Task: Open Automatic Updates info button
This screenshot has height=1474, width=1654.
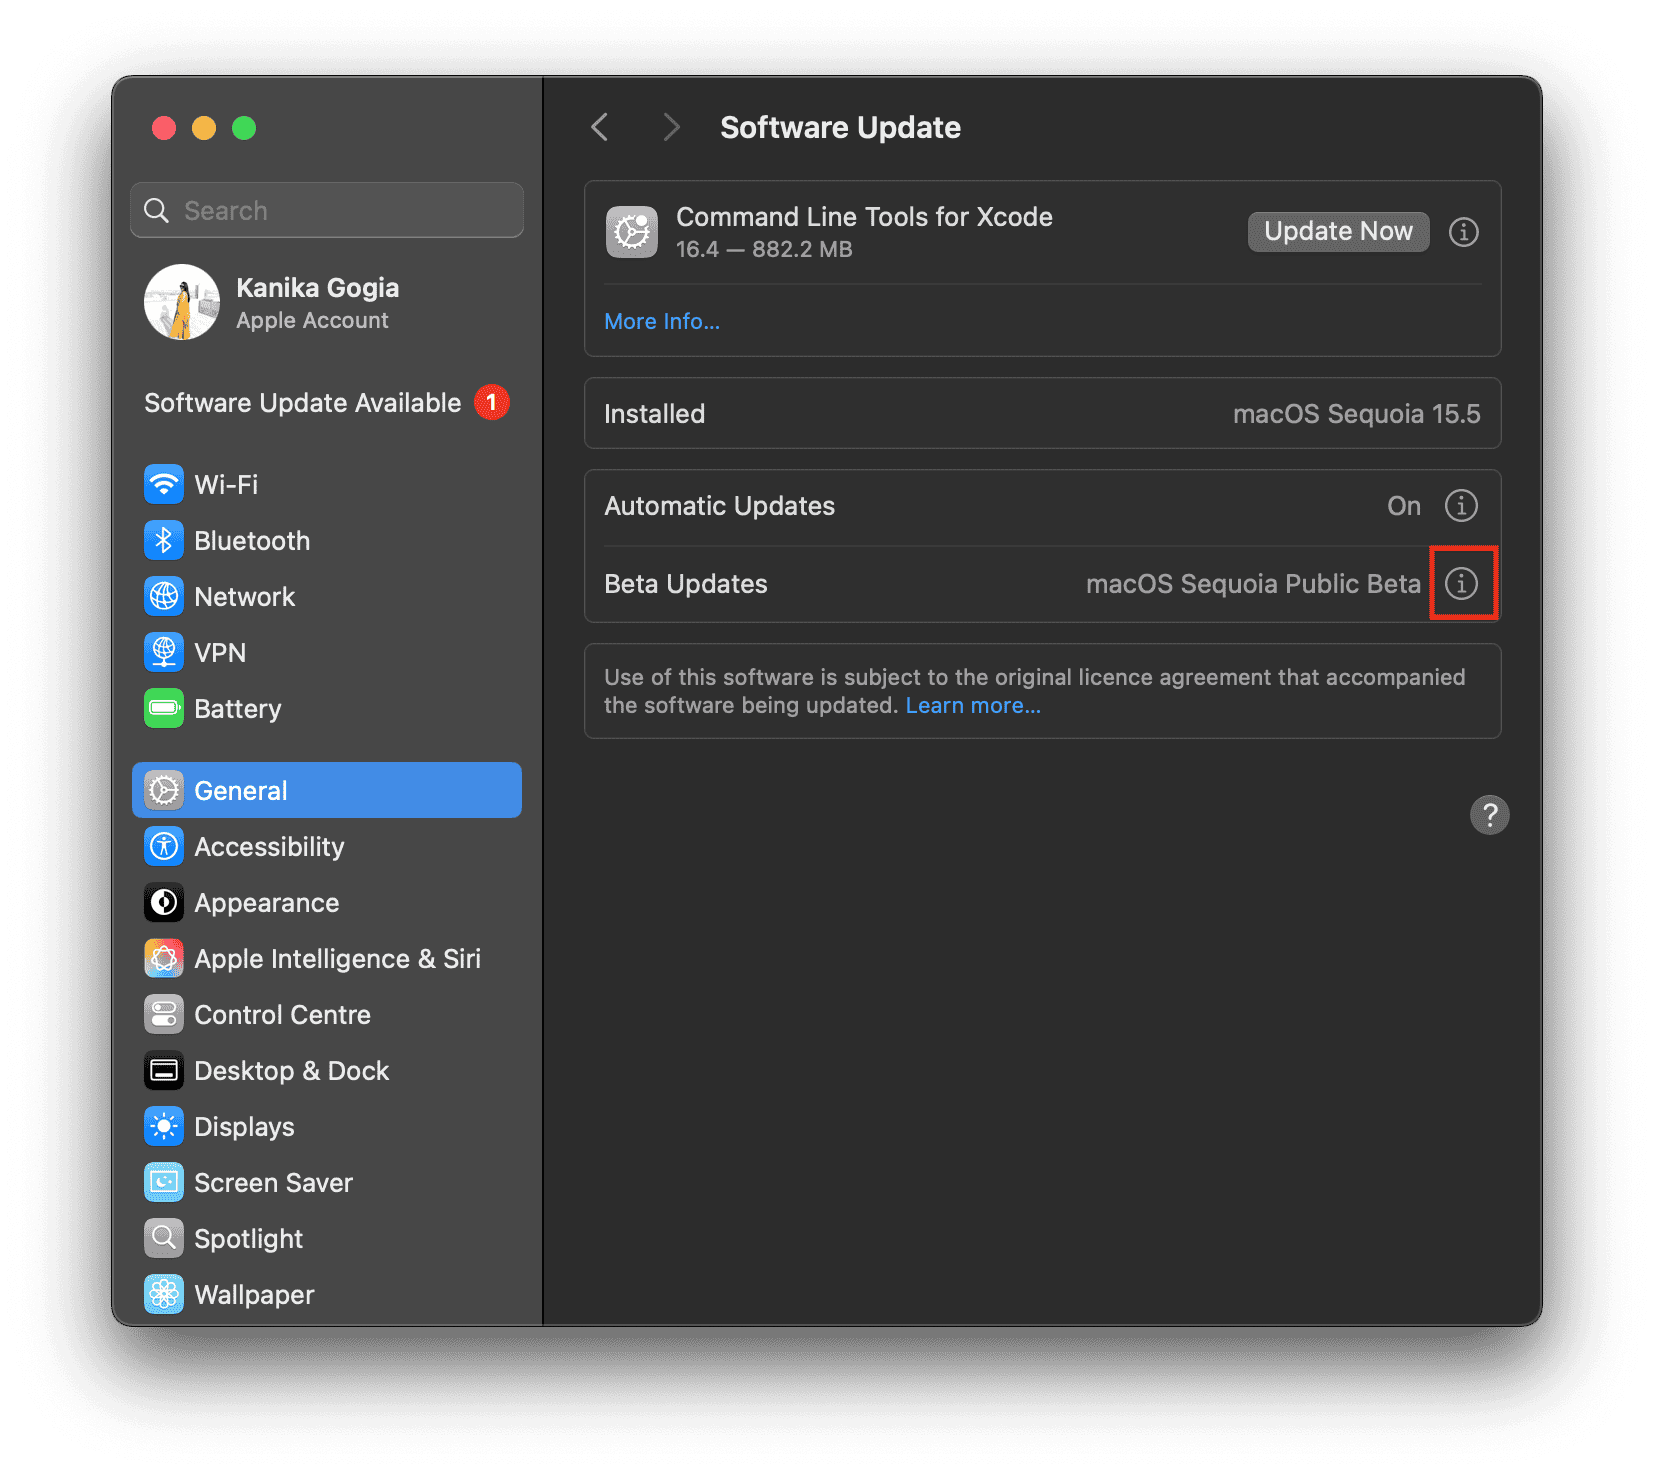Action: tap(1461, 506)
